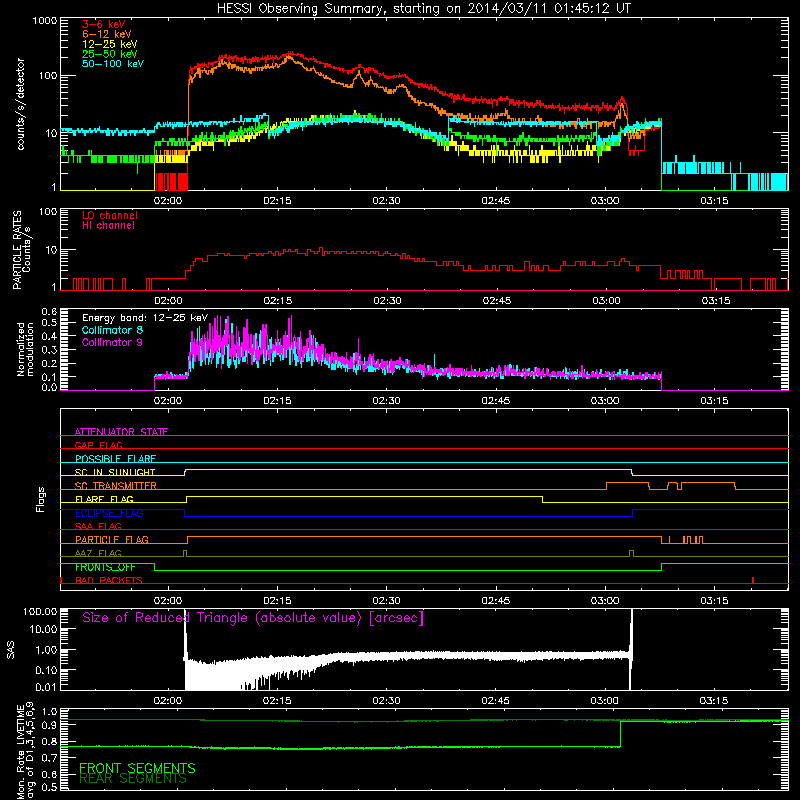The image size is (800, 800).
Task: Click the 'SAA_FLAG' flag label
Action: pos(98,526)
